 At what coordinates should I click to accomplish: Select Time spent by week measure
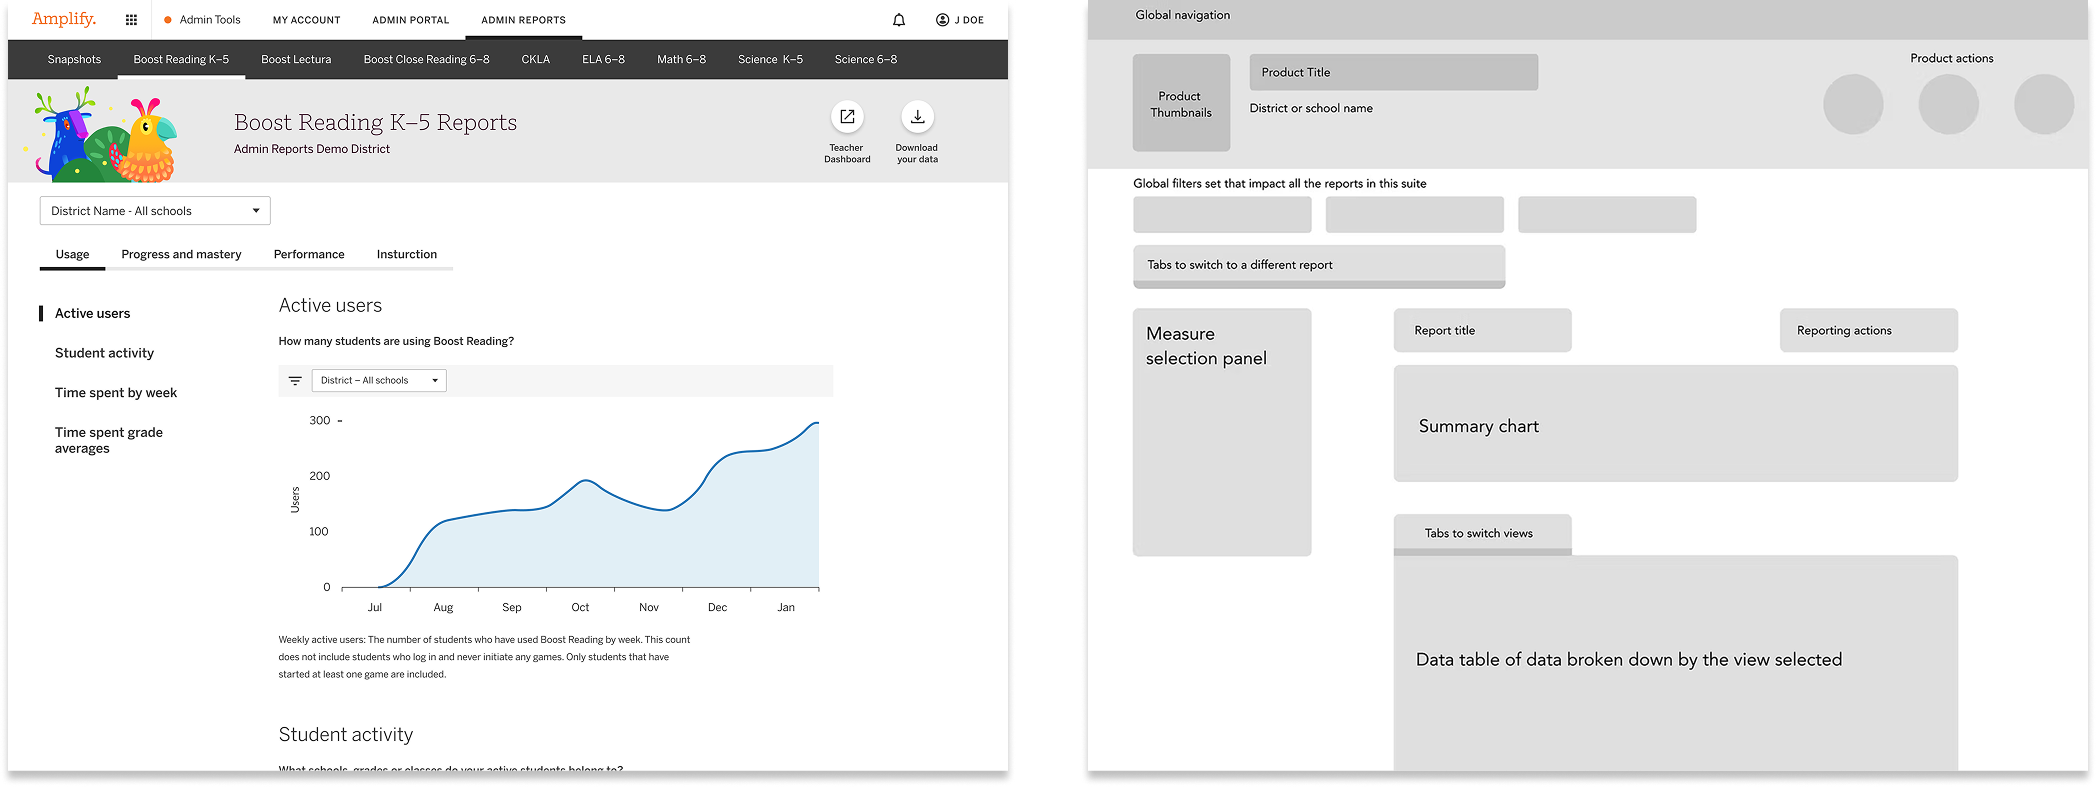coord(116,393)
